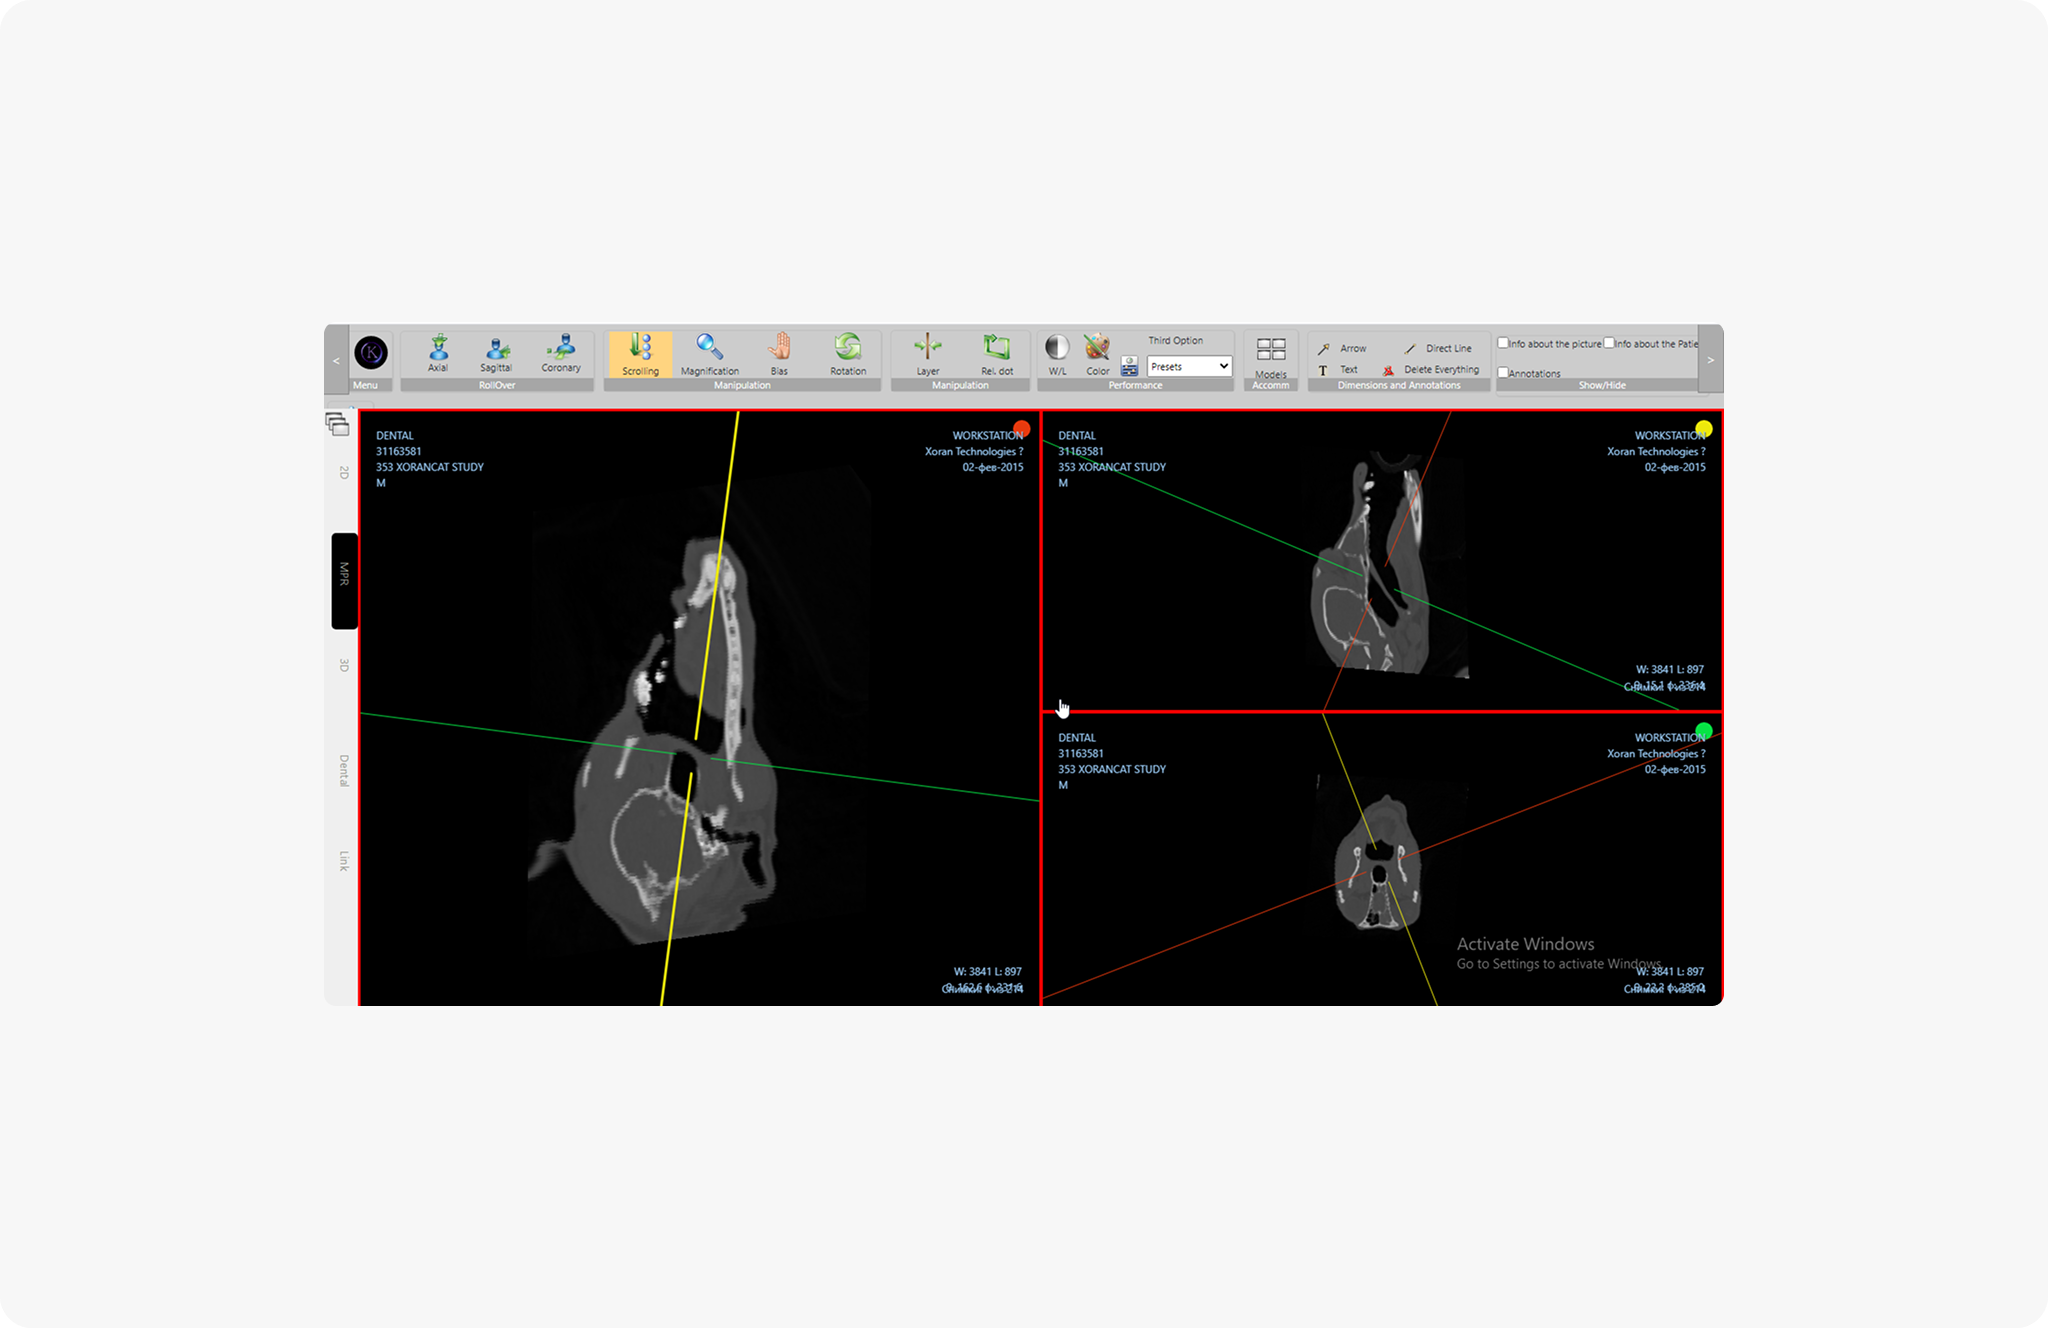This screenshot has width=2048, height=1328.
Task: Click the Coronary view icon
Action: [561, 350]
